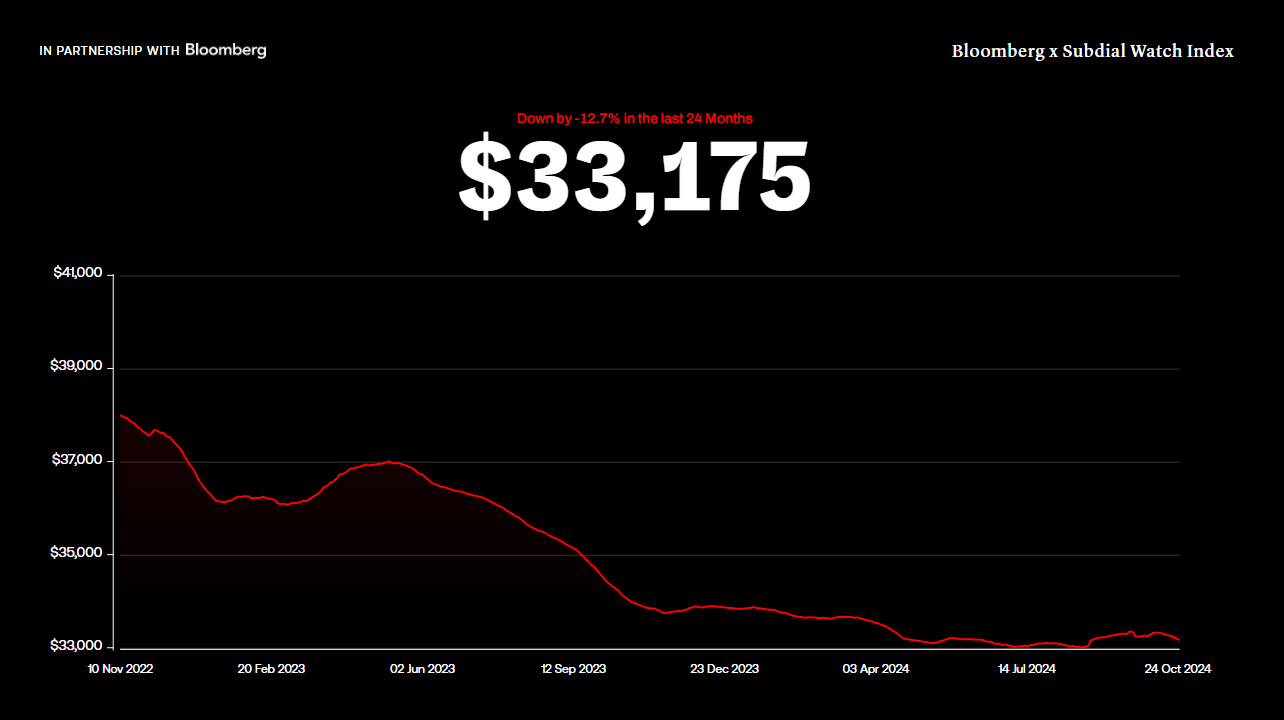Viewport: 1284px width, 720px height.
Task: Click the chart line's end point at Oct 2024
Action: [x=1179, y=640]
